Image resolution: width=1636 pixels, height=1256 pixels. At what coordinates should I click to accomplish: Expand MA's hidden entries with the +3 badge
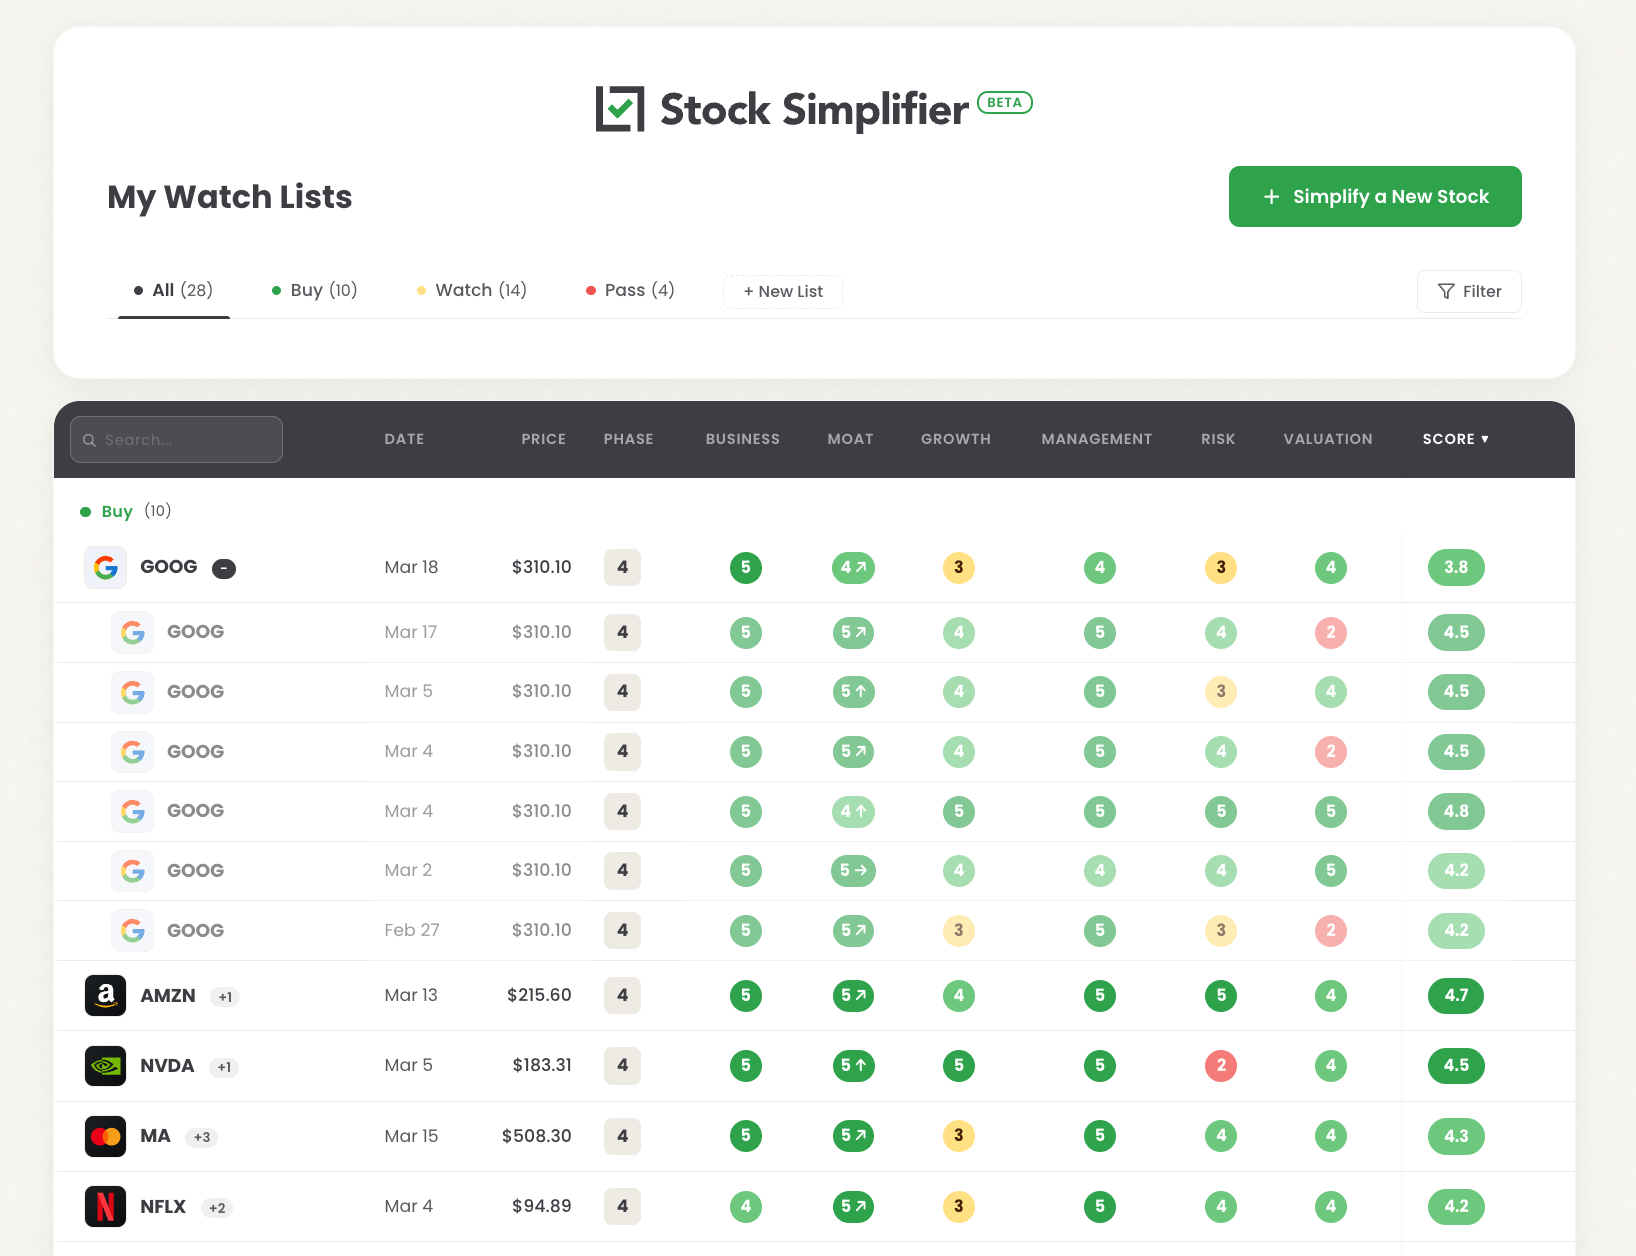pyautogui.click(x=203, y=1137)
